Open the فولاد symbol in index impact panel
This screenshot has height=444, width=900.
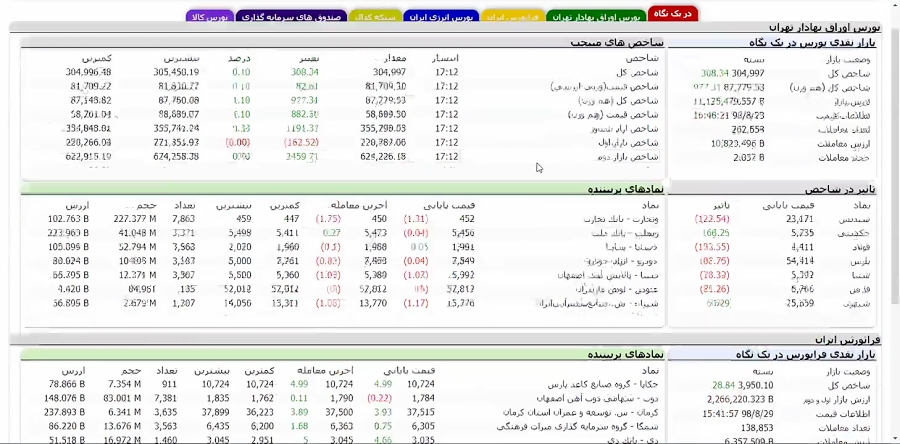tap(862, 247)
